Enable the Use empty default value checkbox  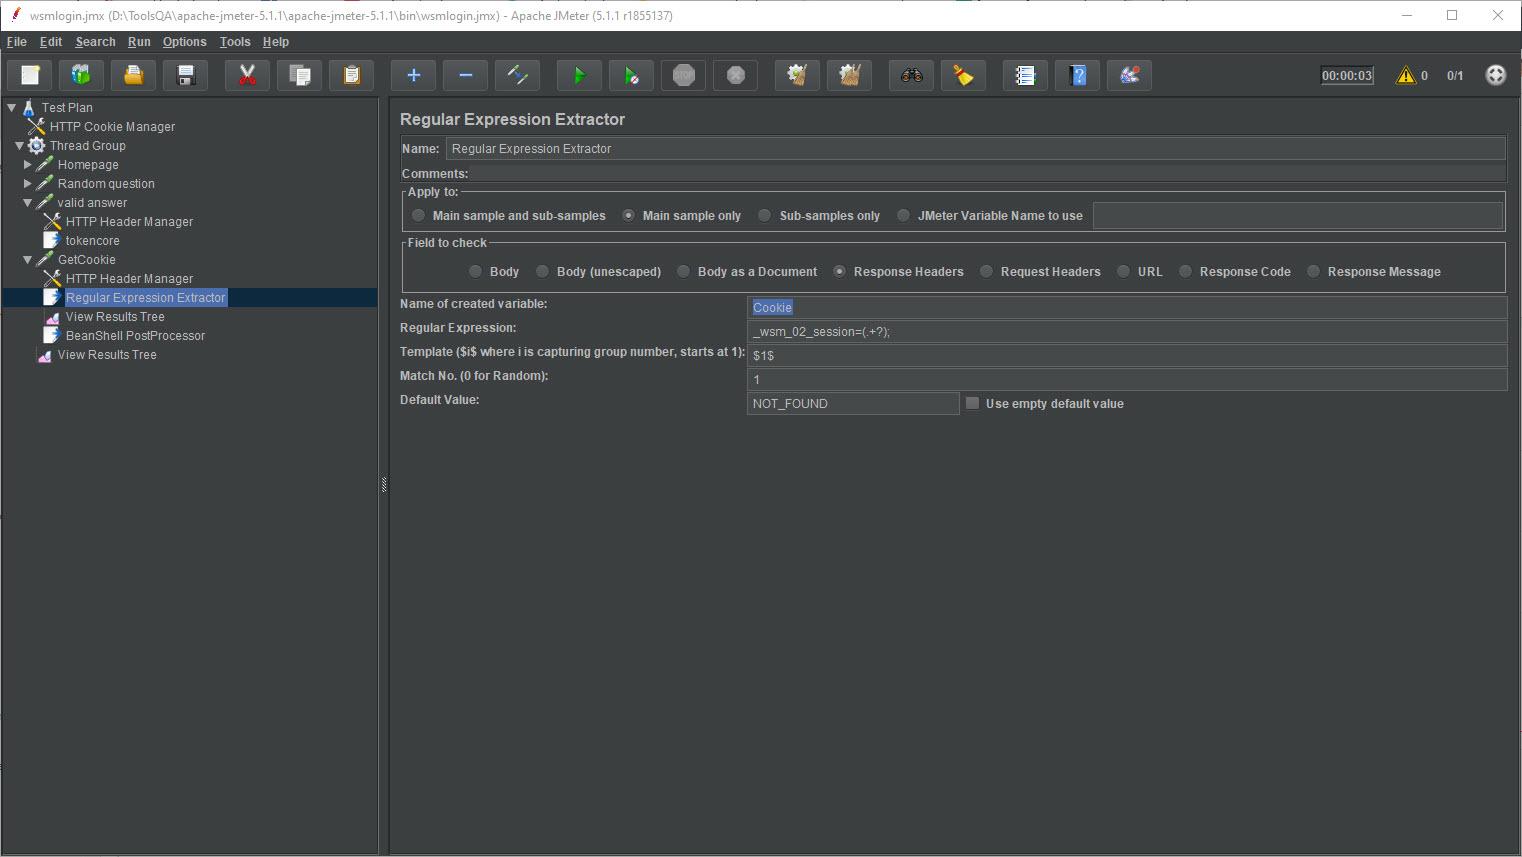click(972, 403)
